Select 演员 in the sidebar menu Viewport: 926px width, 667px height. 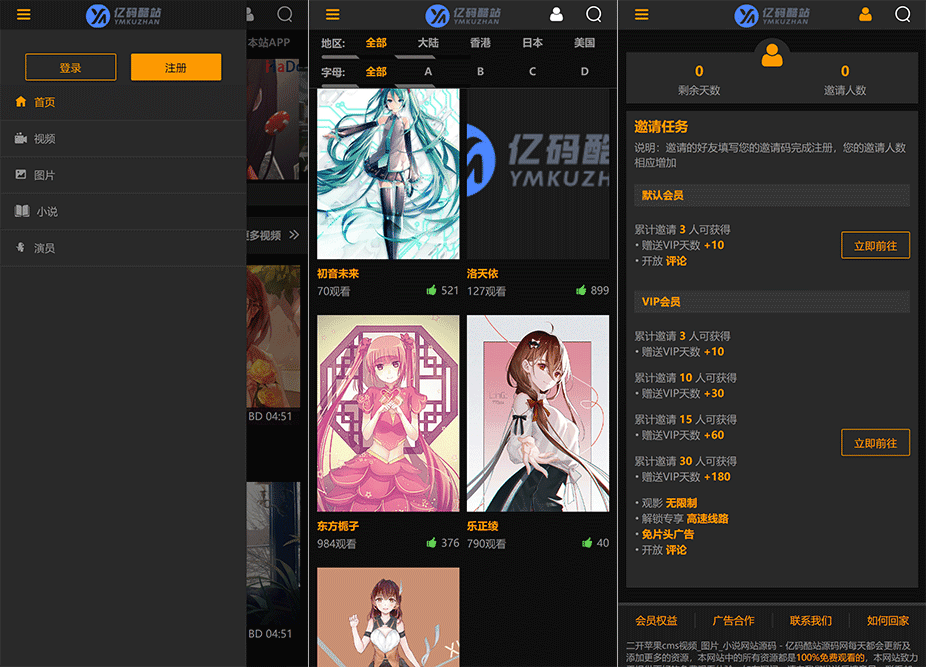tap(123, 248)
